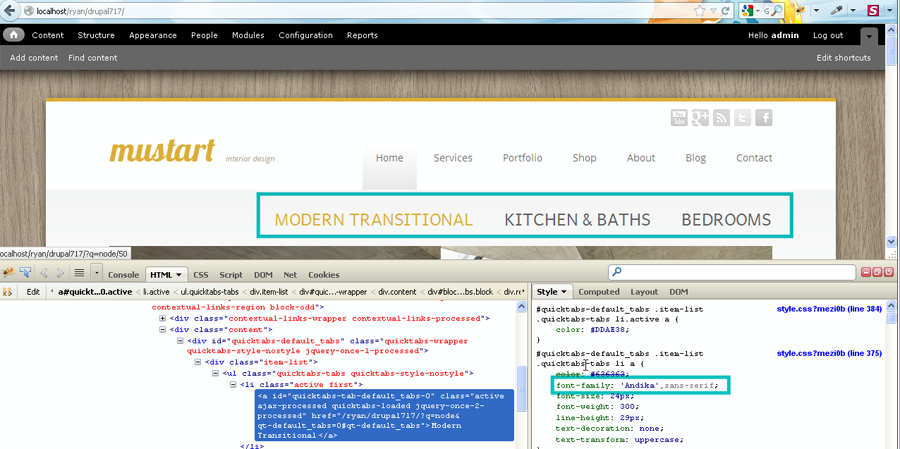Reload the page with the refresh icon
This screenshot has width=900, height=449.
tap(727, 11)
